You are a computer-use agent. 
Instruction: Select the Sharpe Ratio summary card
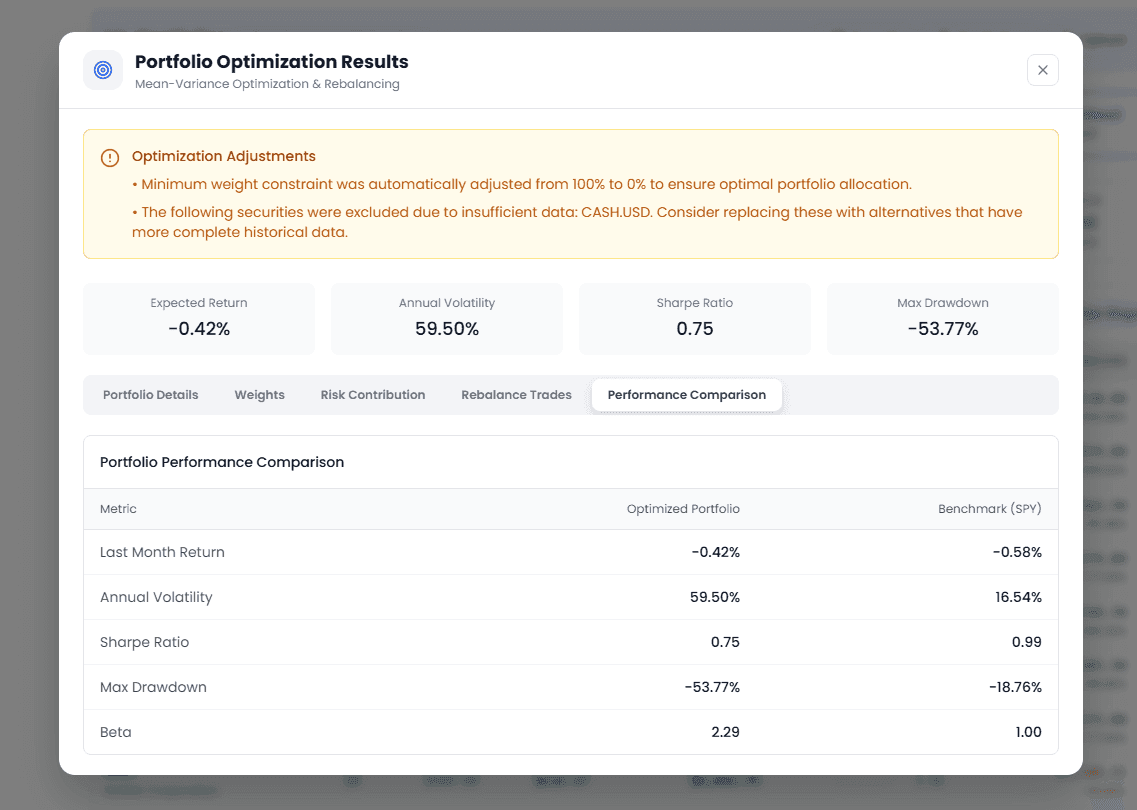(695, 319)
